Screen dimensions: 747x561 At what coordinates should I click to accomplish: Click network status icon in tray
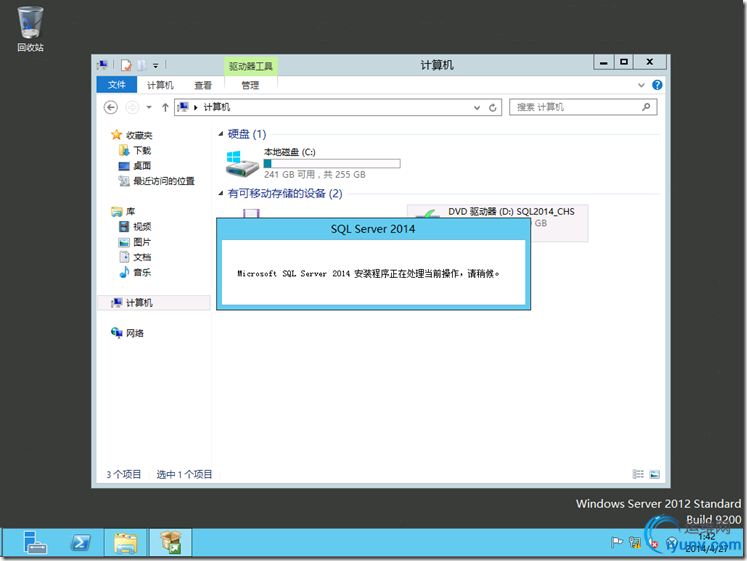click(635, 542)
